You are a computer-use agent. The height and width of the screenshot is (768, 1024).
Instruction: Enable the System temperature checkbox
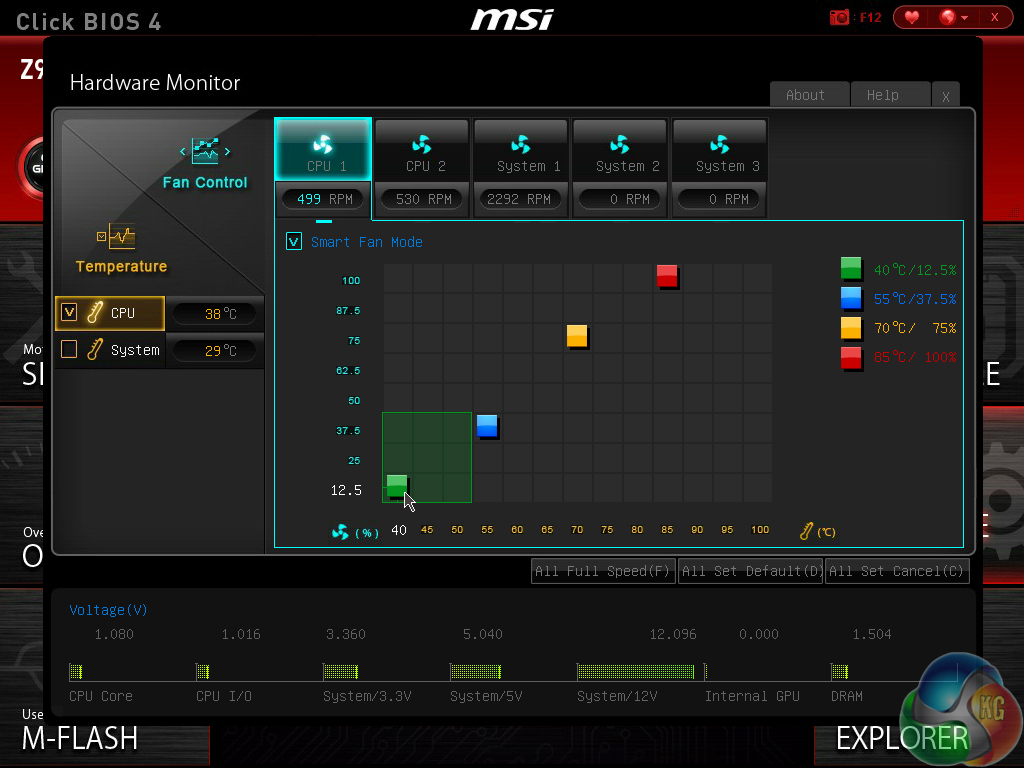69,350
